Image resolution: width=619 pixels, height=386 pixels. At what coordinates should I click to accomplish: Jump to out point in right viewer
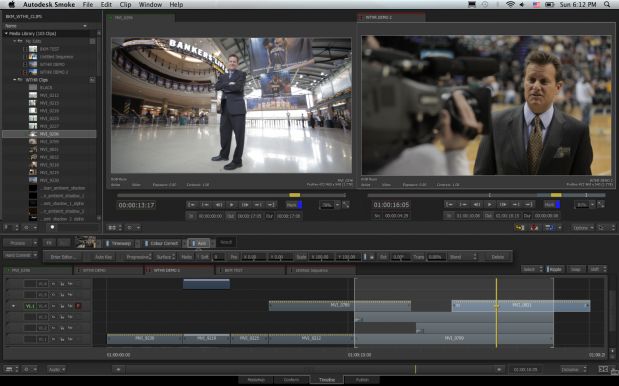pyautogui.click(x=529, y=204)
